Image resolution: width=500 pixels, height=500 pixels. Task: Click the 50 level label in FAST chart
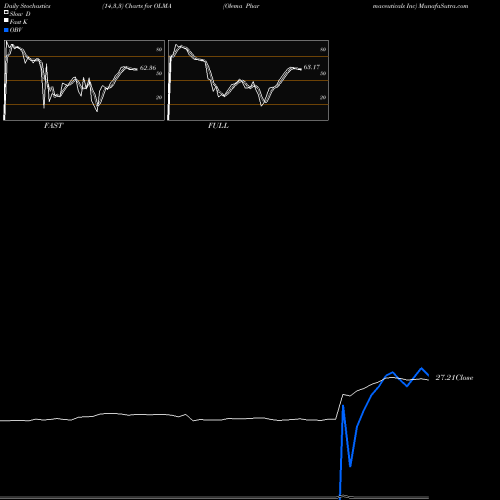point(159,73)
